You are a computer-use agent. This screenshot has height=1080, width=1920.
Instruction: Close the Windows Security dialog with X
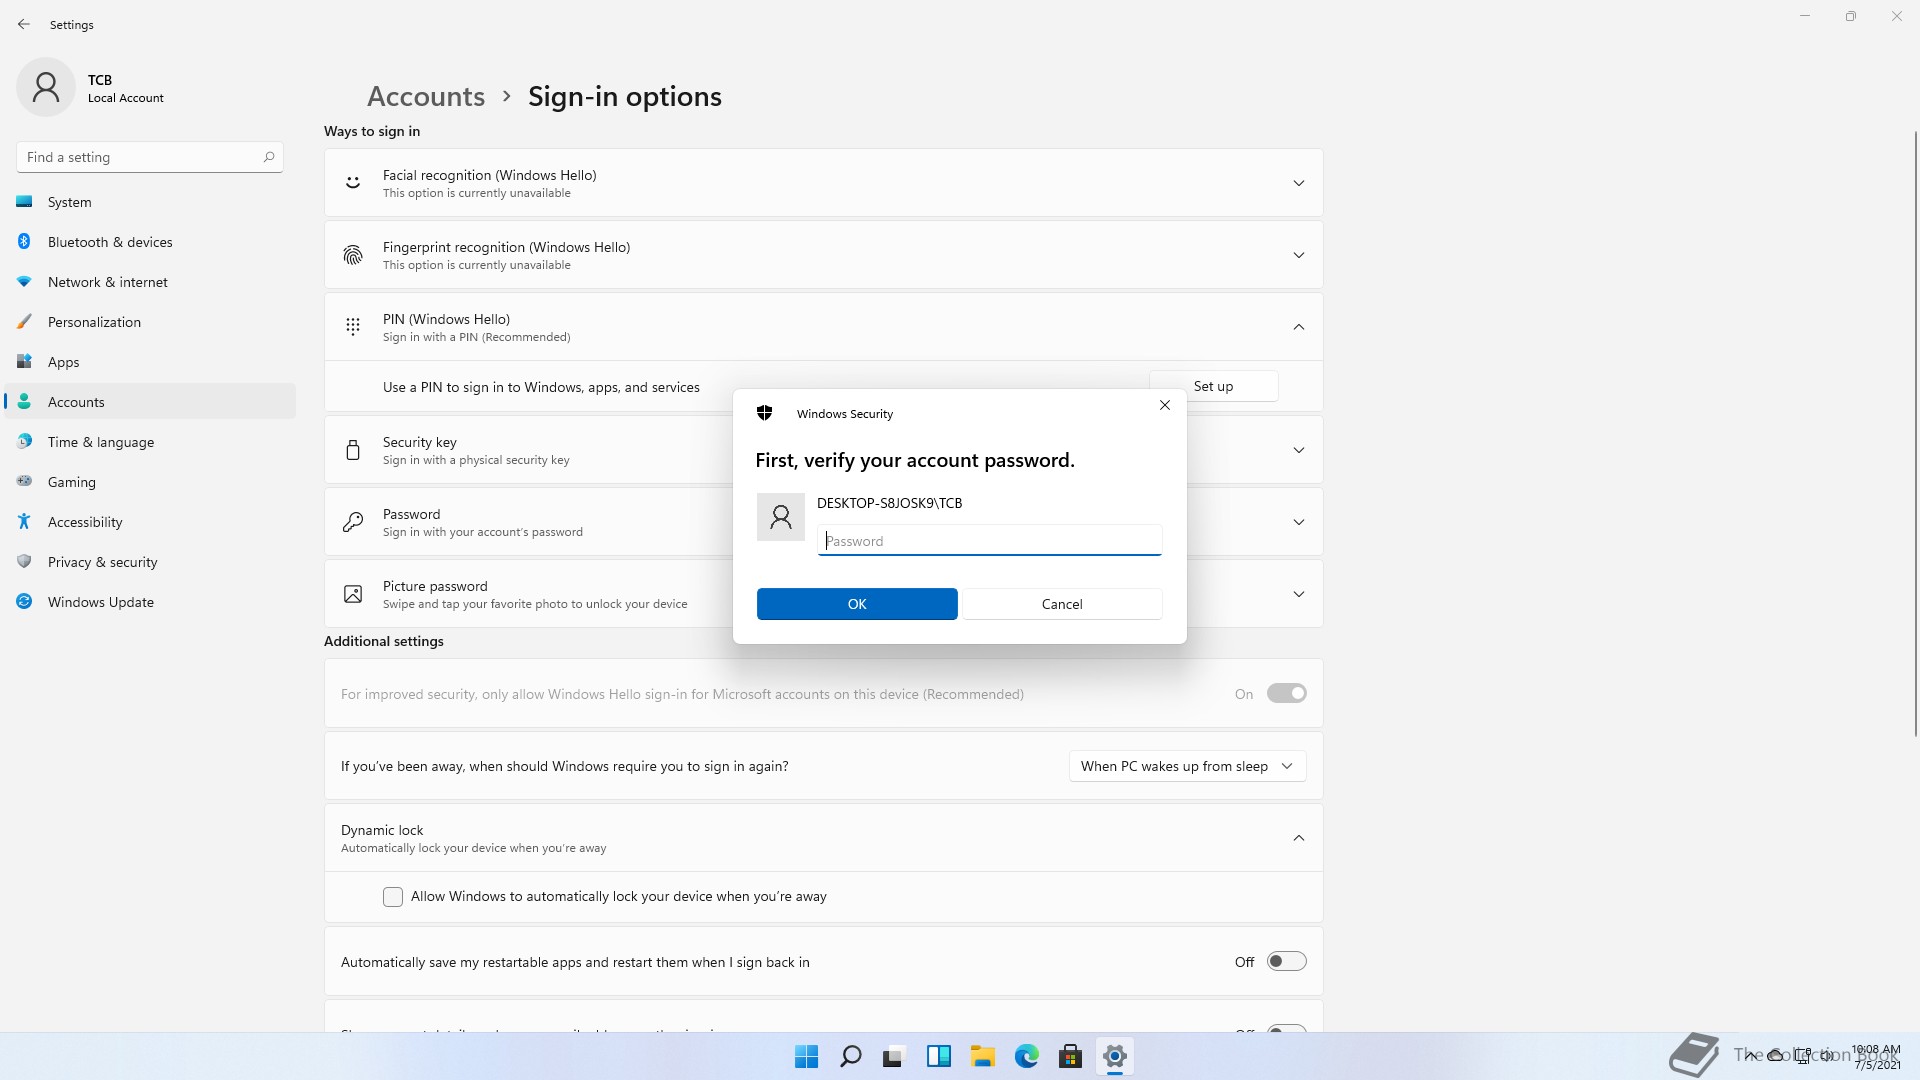1165,405
